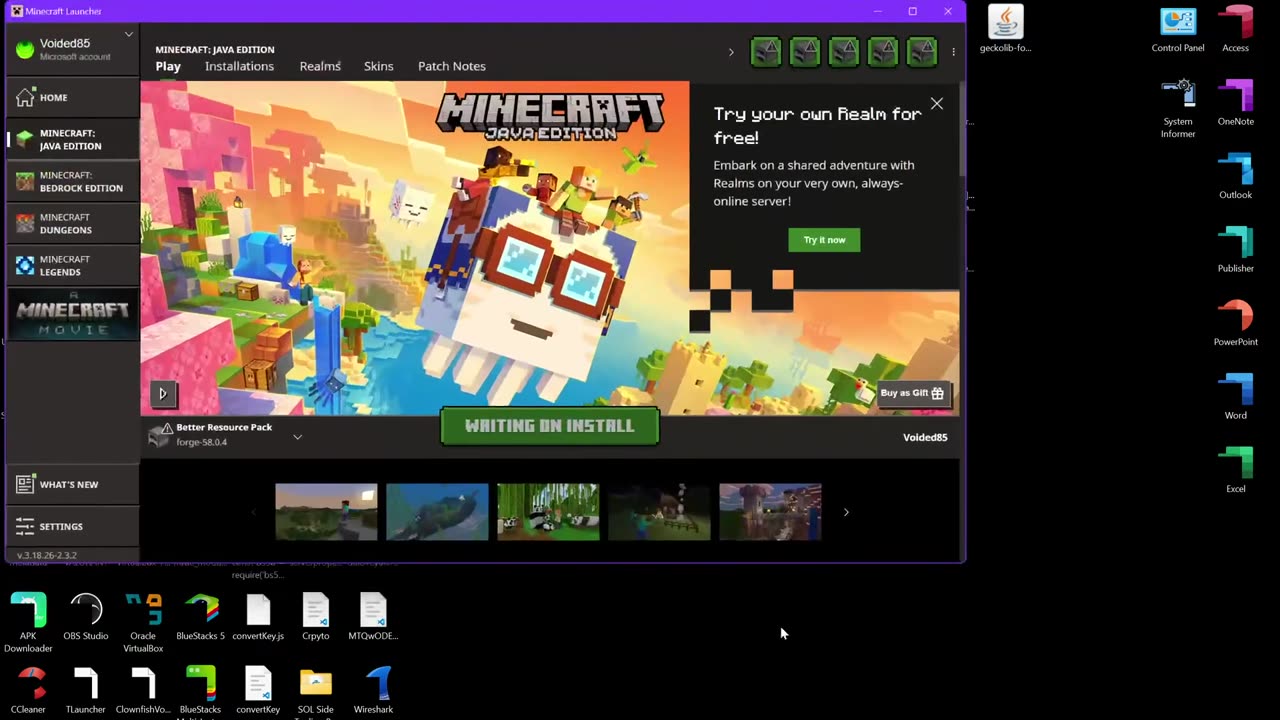Open OneNote desktop shortcut

[1235, 102]
